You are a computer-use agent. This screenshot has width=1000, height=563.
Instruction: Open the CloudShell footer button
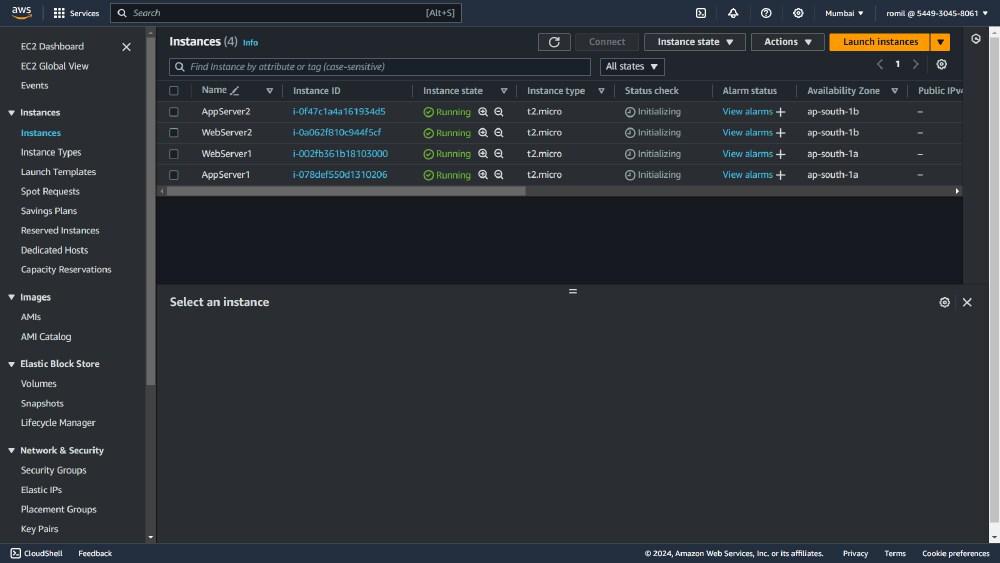(36, 553)
